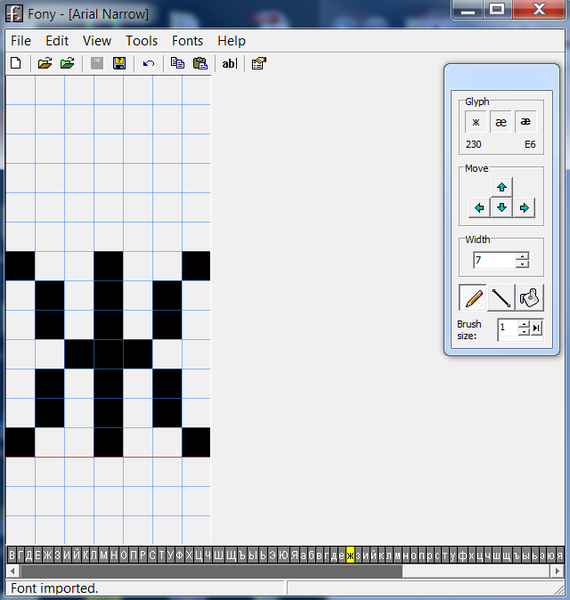Select uppercase Я glyph in strip
This screenshot has height=600, width=570.
click(294, 555)
